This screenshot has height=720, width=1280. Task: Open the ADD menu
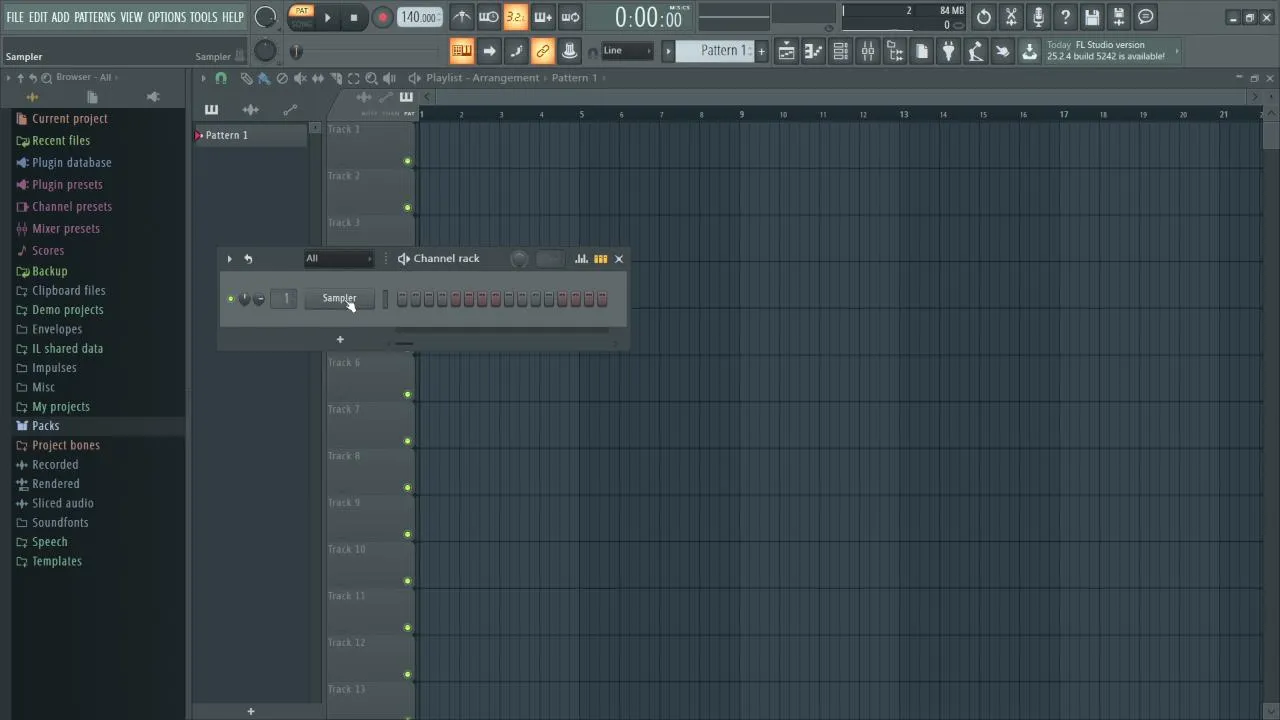click(x=61, y=17)
